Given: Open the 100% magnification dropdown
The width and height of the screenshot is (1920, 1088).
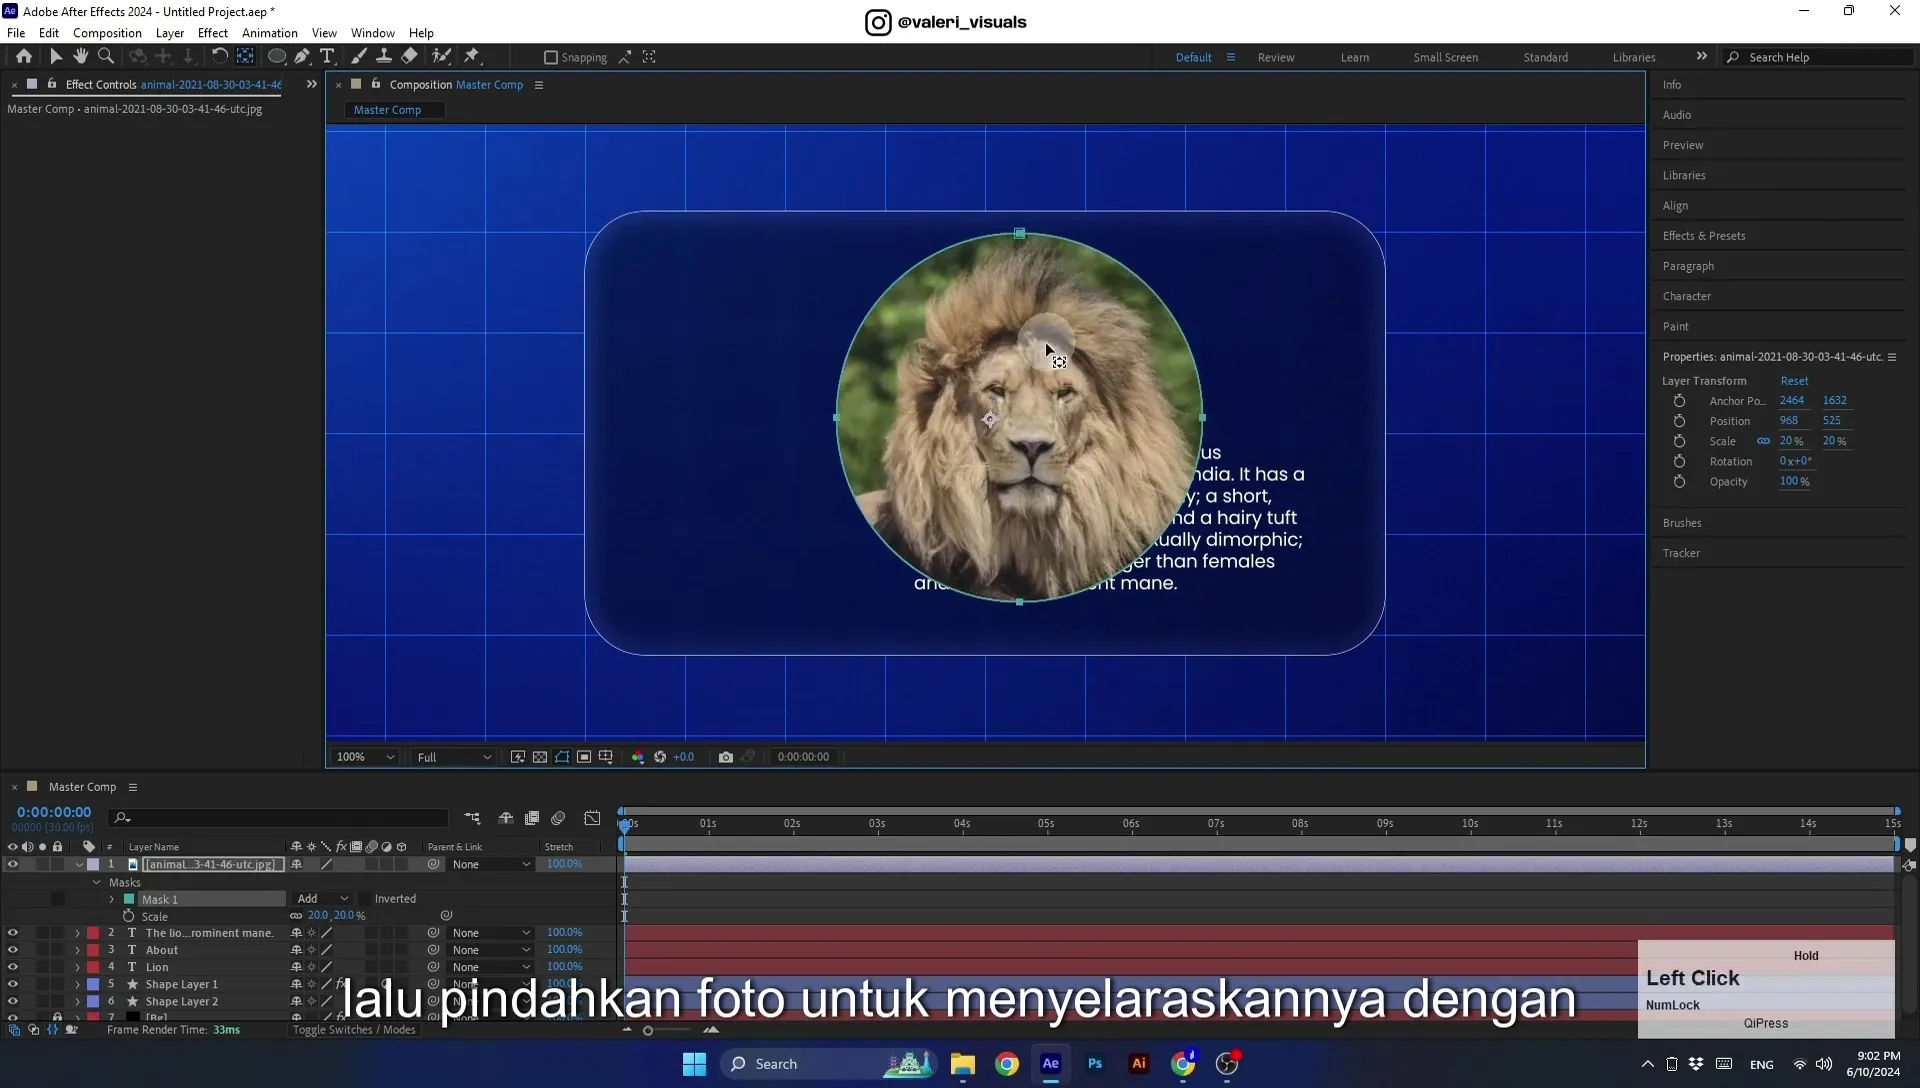Looking at the screenshot, I should click(x=366, y=757).
